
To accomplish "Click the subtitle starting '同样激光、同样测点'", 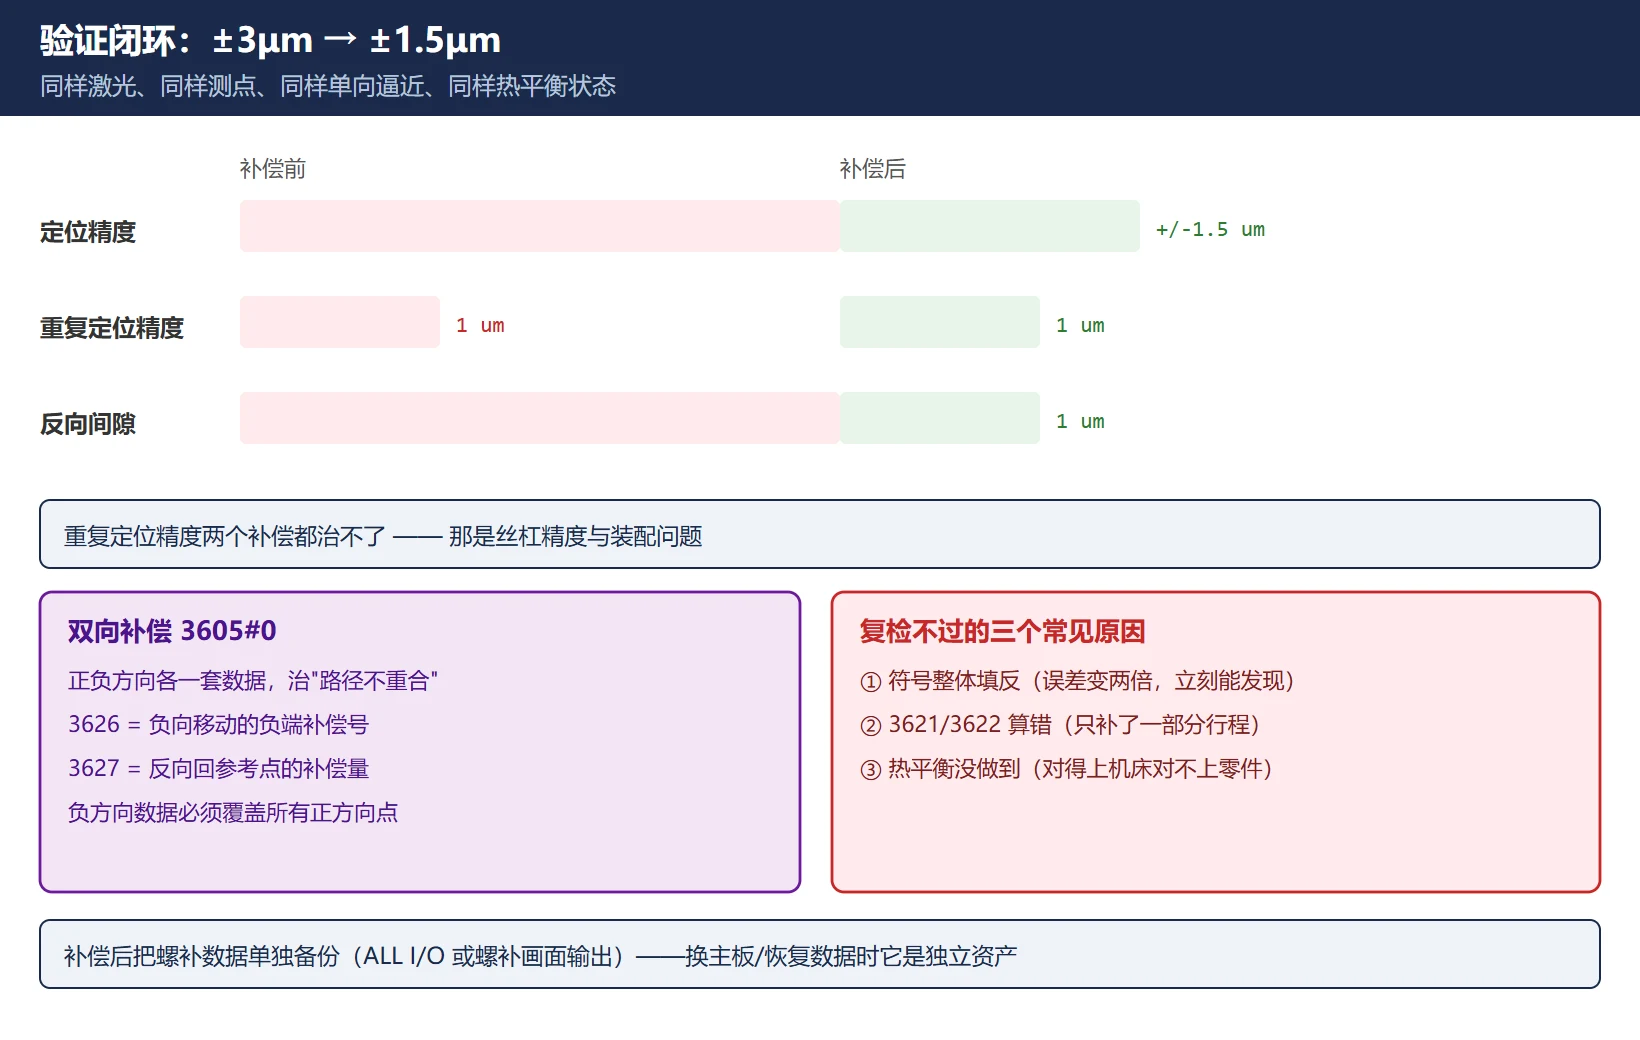I will point(328,86).
